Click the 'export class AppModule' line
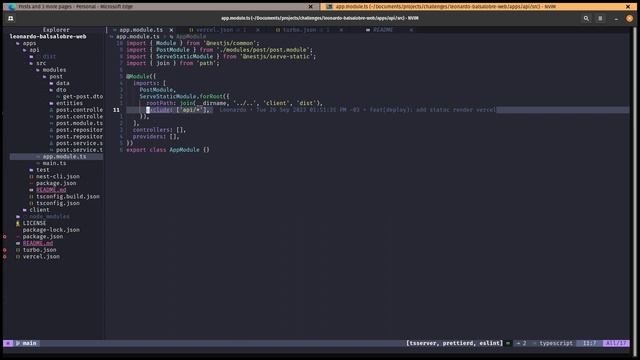The height and width of the screenshot is (360, 640). (168, 150)
